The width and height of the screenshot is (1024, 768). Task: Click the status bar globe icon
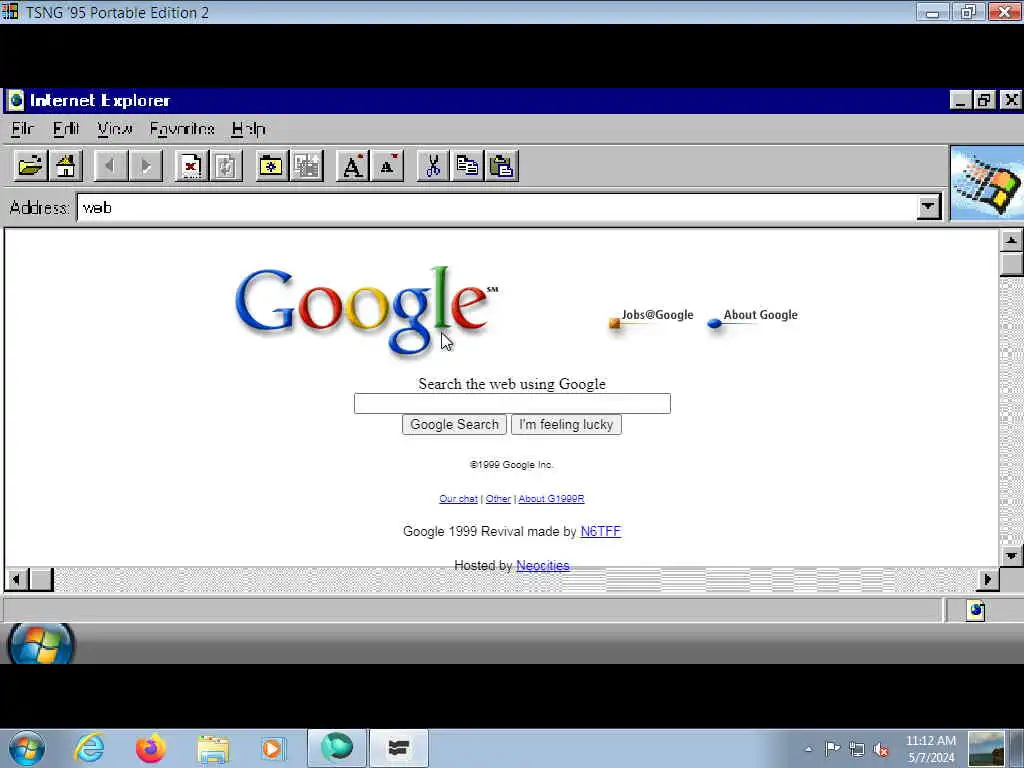pyautogui.click(x=976, y=610)
